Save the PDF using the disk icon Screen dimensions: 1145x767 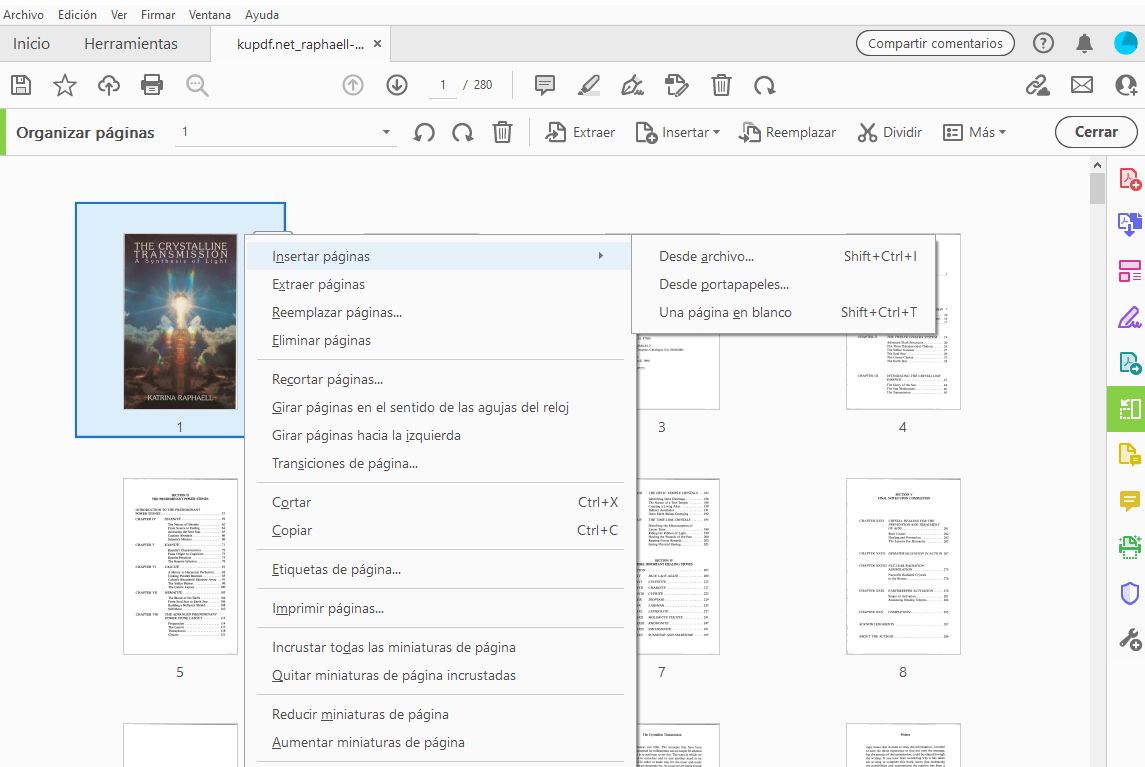(x=20, y=85)
